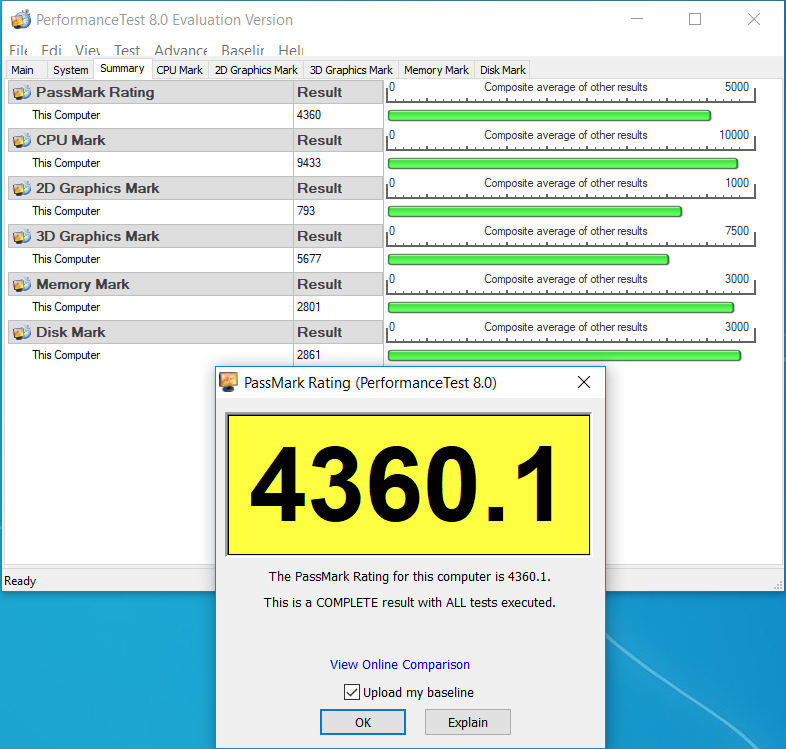This screenshot has height=749, width=786.
Task: Select the 2D Graphics Mark header row
Action: [x=195, y=189]
